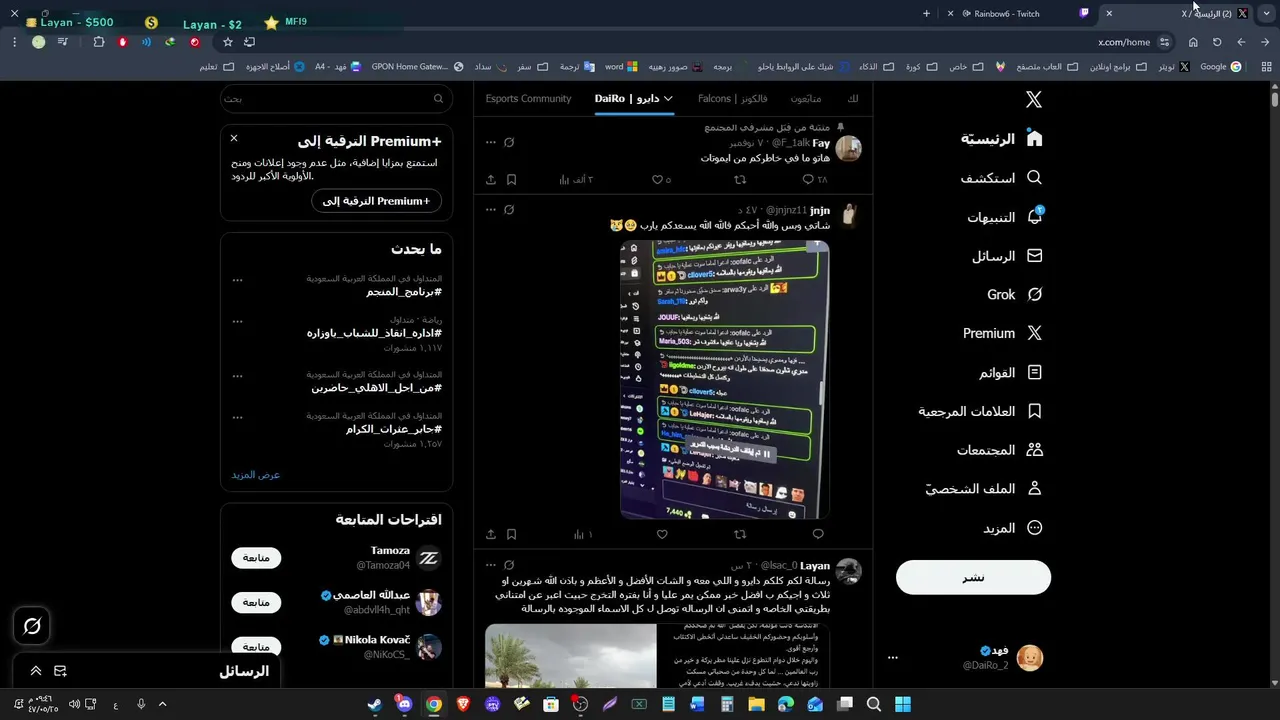Open trend من_اجل_الاهلي_حاضرين
The image size is (1280, 720).
coord(376,387)
